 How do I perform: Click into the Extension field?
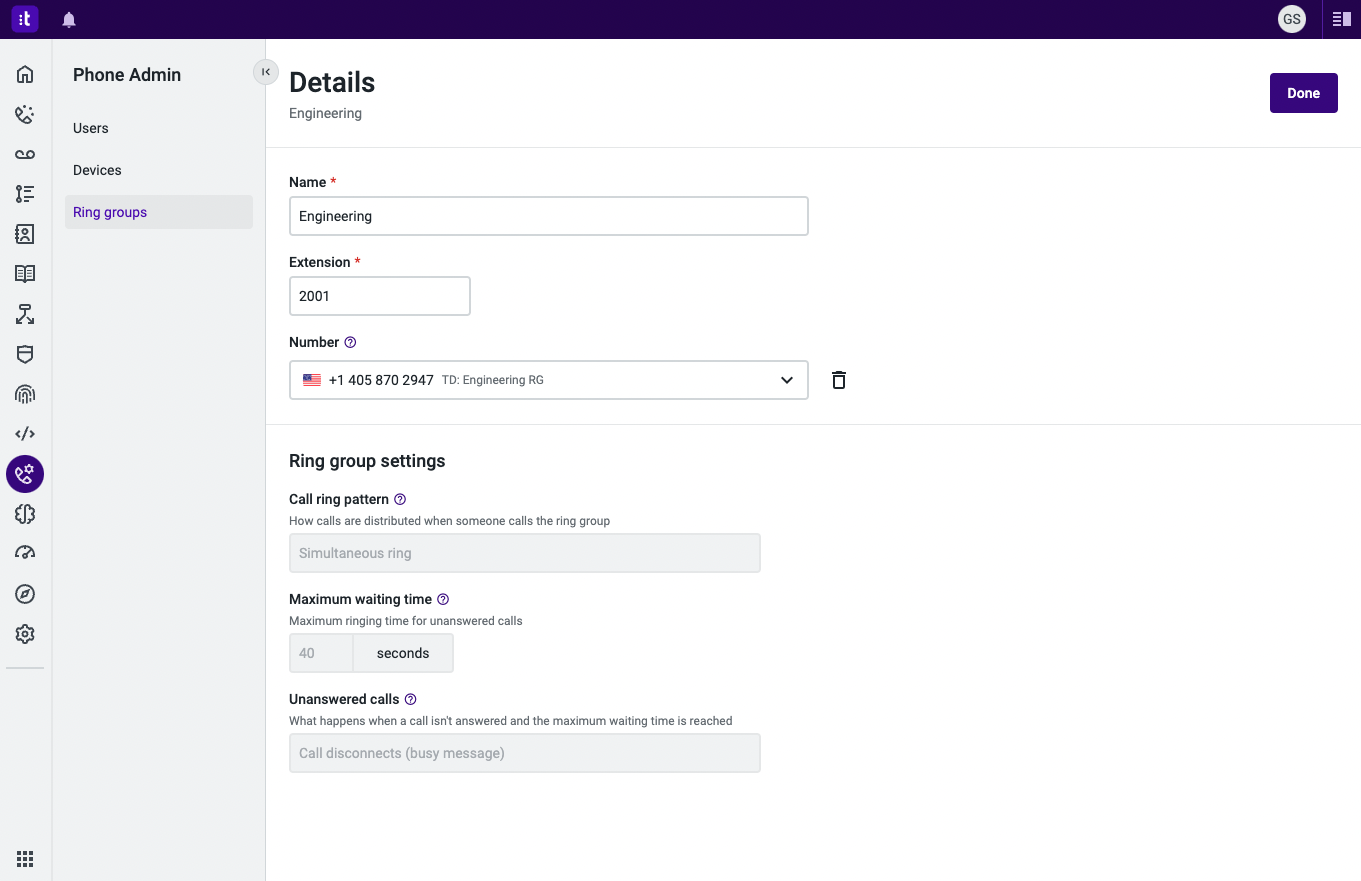[x=380, y=296]
